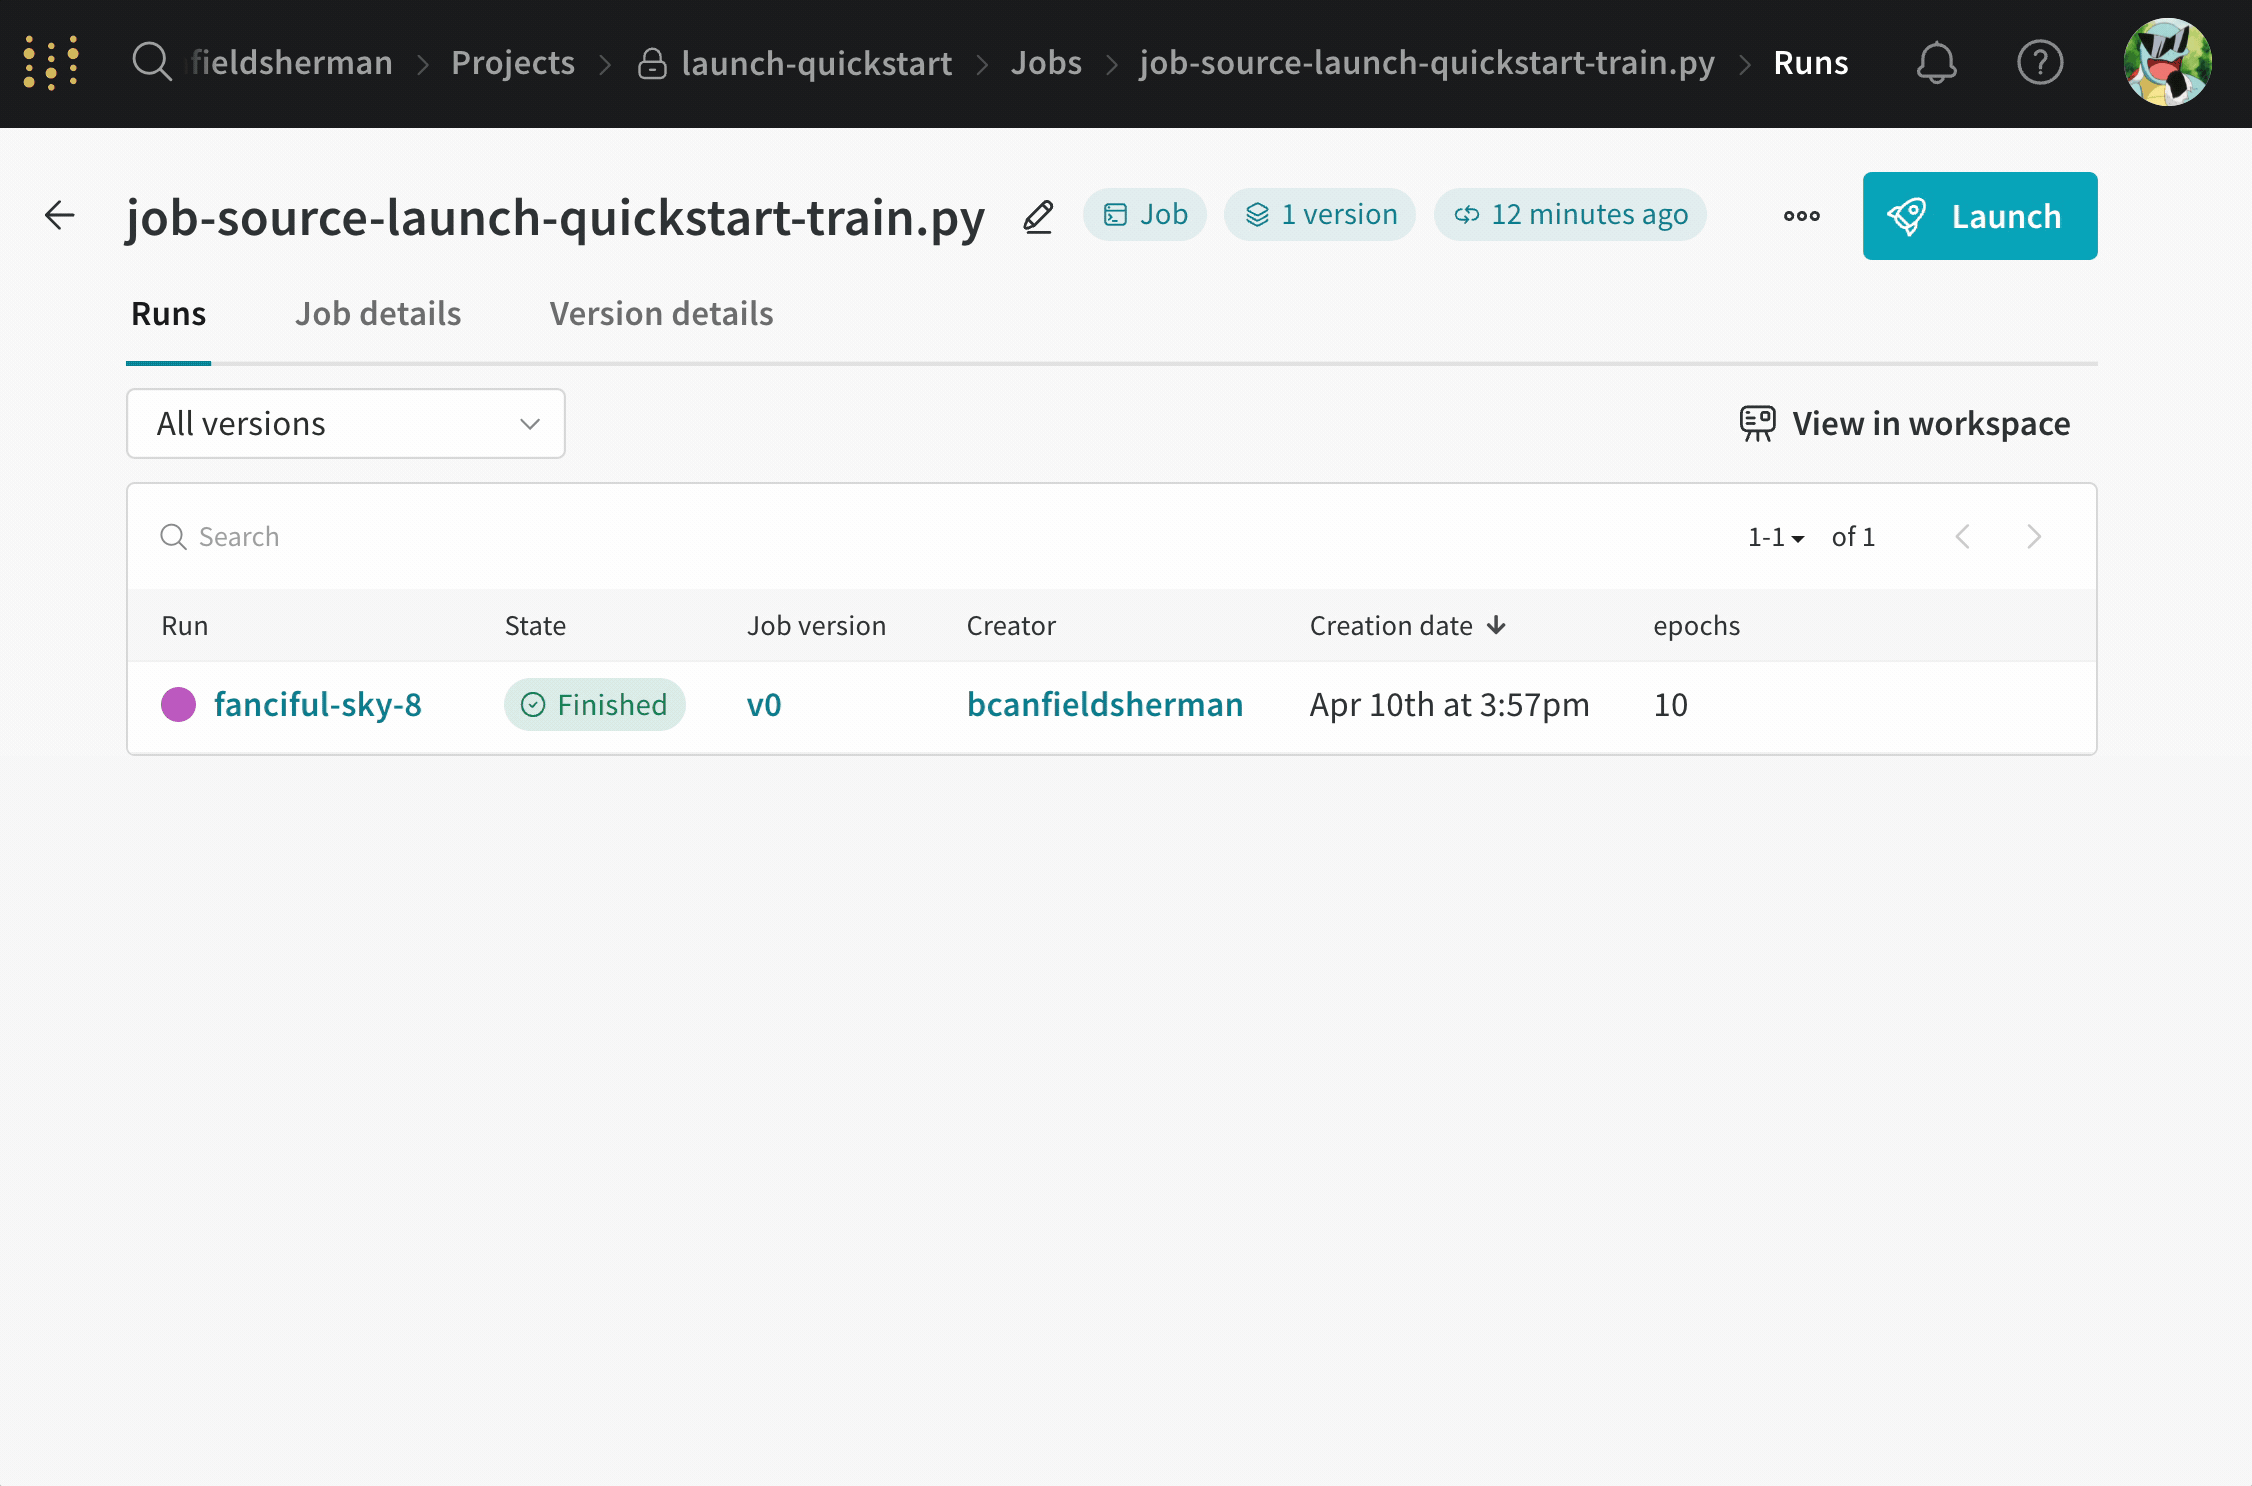This screenshot has width=2252, height=1486.
Task: Go back using the left arrow
Action: (60, 216)
